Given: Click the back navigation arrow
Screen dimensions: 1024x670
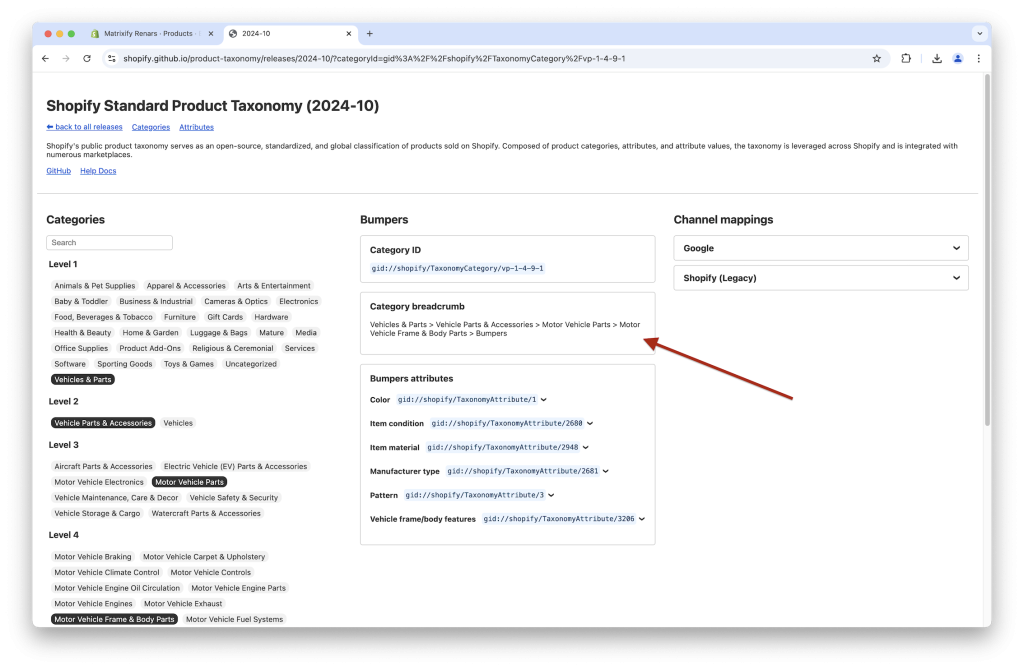Looking at the screenshot, I should click(x=45, y=58).
